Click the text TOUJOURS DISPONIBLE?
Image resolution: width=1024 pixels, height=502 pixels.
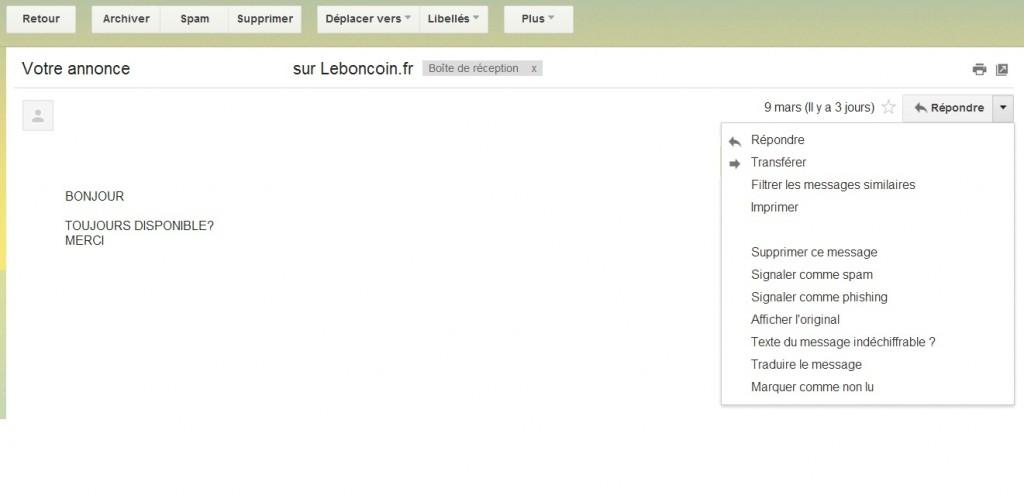coord(139,226)
